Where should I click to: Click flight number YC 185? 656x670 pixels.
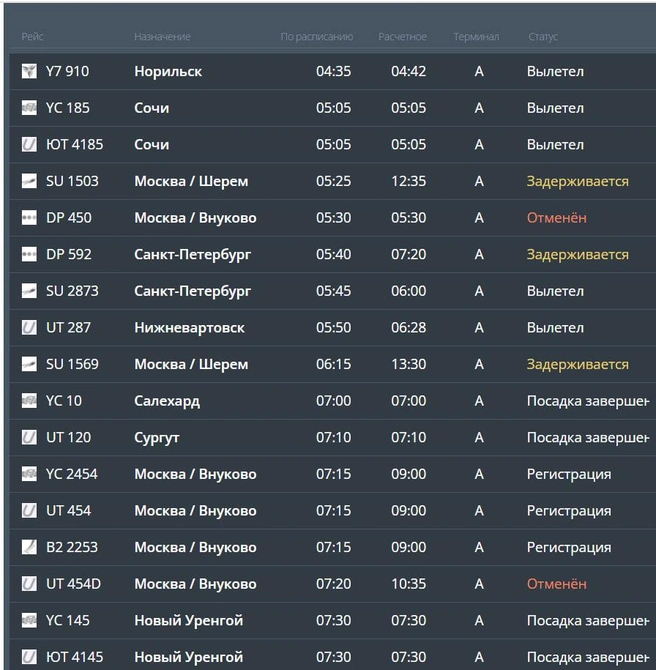coord(68,108)
